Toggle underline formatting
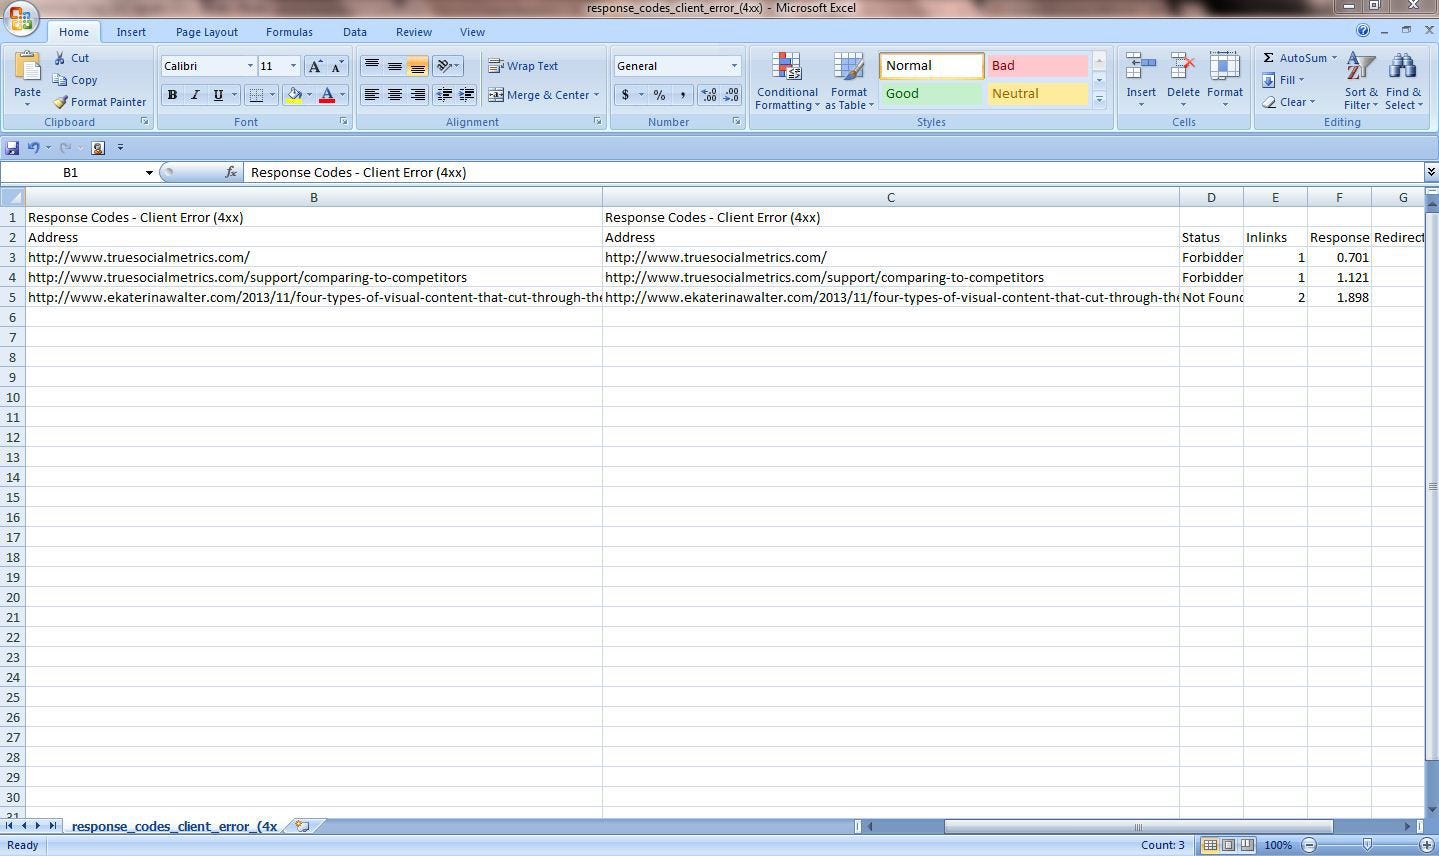Screen dimensions: 1439x856 (x=218, y=95)
